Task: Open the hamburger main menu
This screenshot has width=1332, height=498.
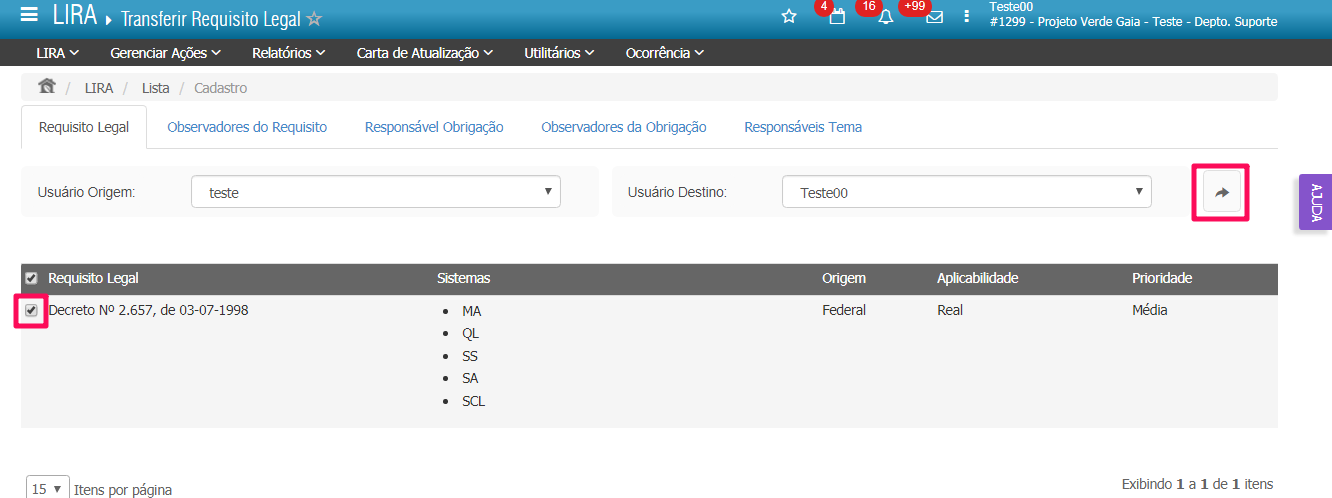Action: [29, 16]
